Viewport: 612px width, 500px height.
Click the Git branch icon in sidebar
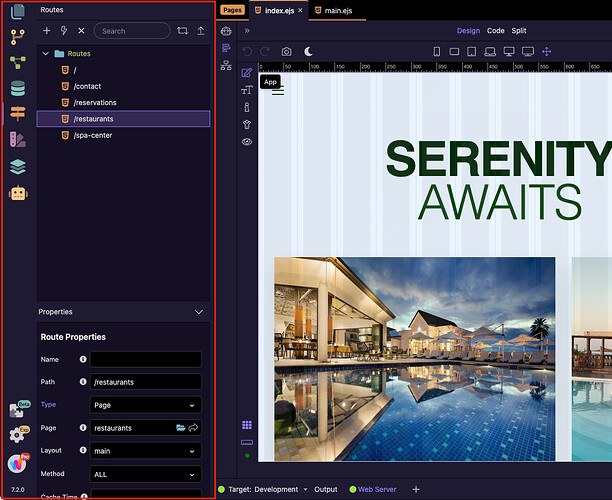tap(17, 37)
